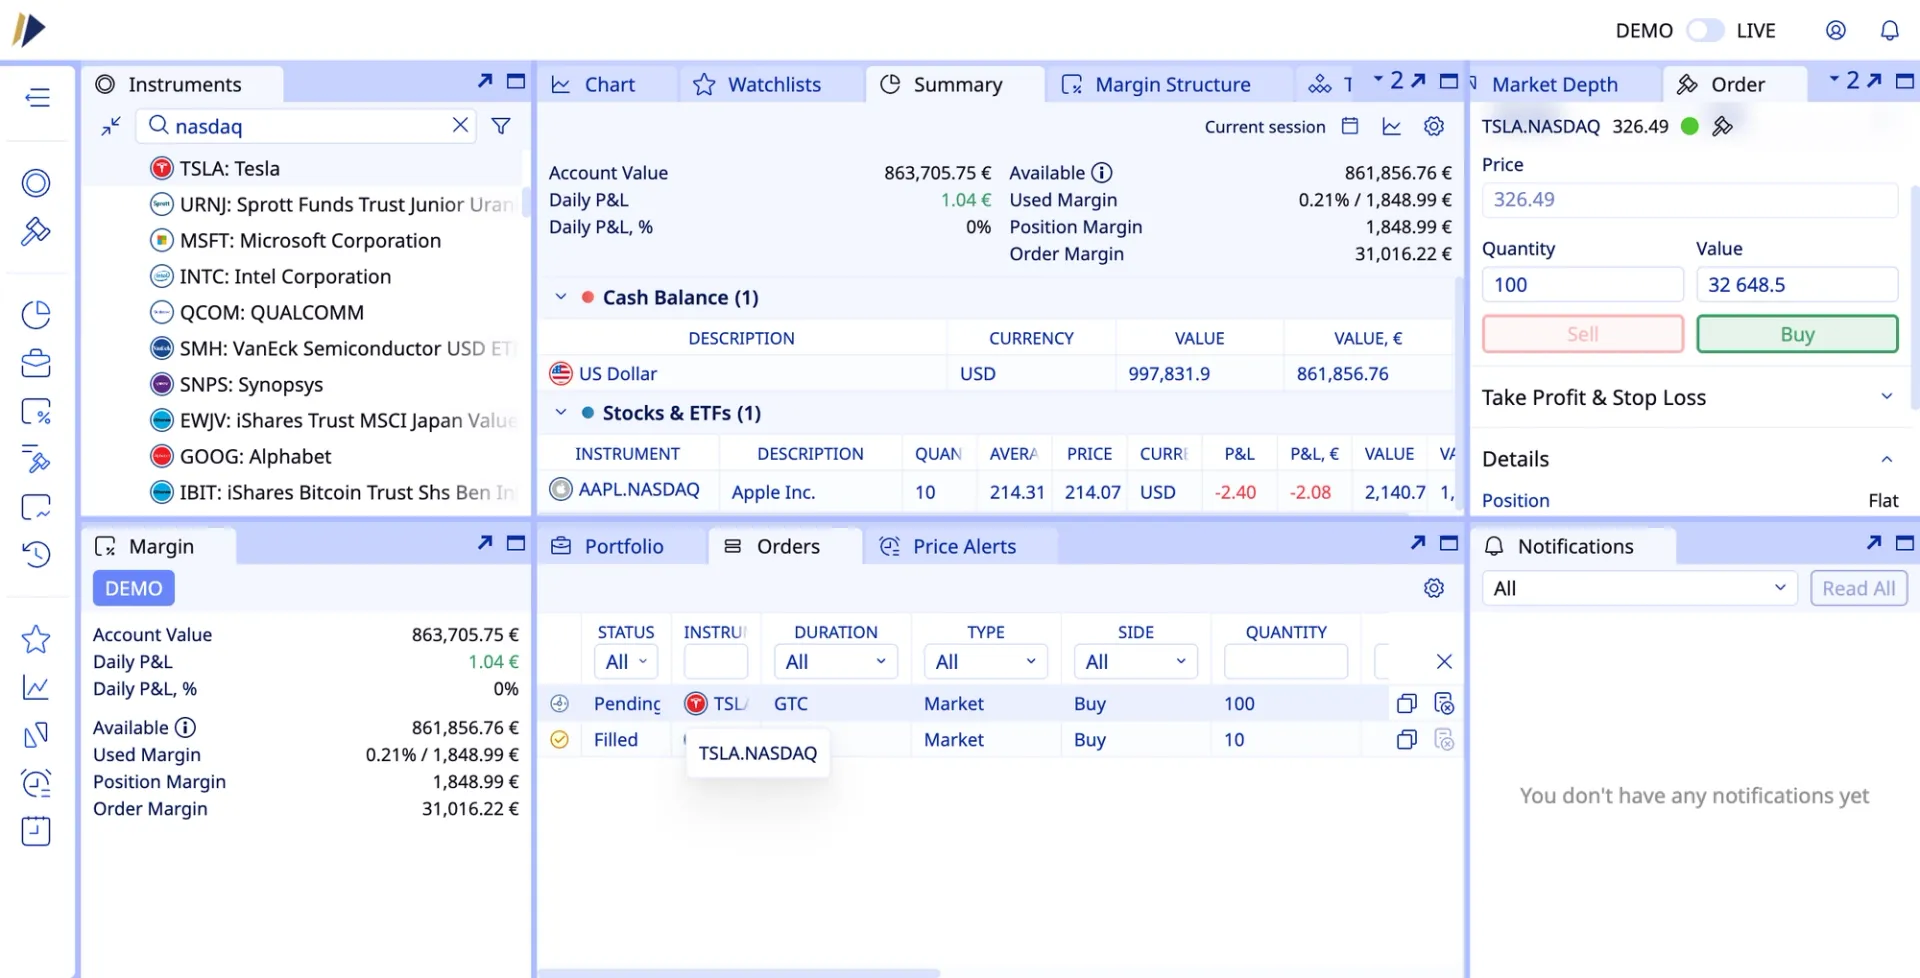Click the Quantity input field in Order
The image size is (1920, 978).
(x=1581, y=285)
